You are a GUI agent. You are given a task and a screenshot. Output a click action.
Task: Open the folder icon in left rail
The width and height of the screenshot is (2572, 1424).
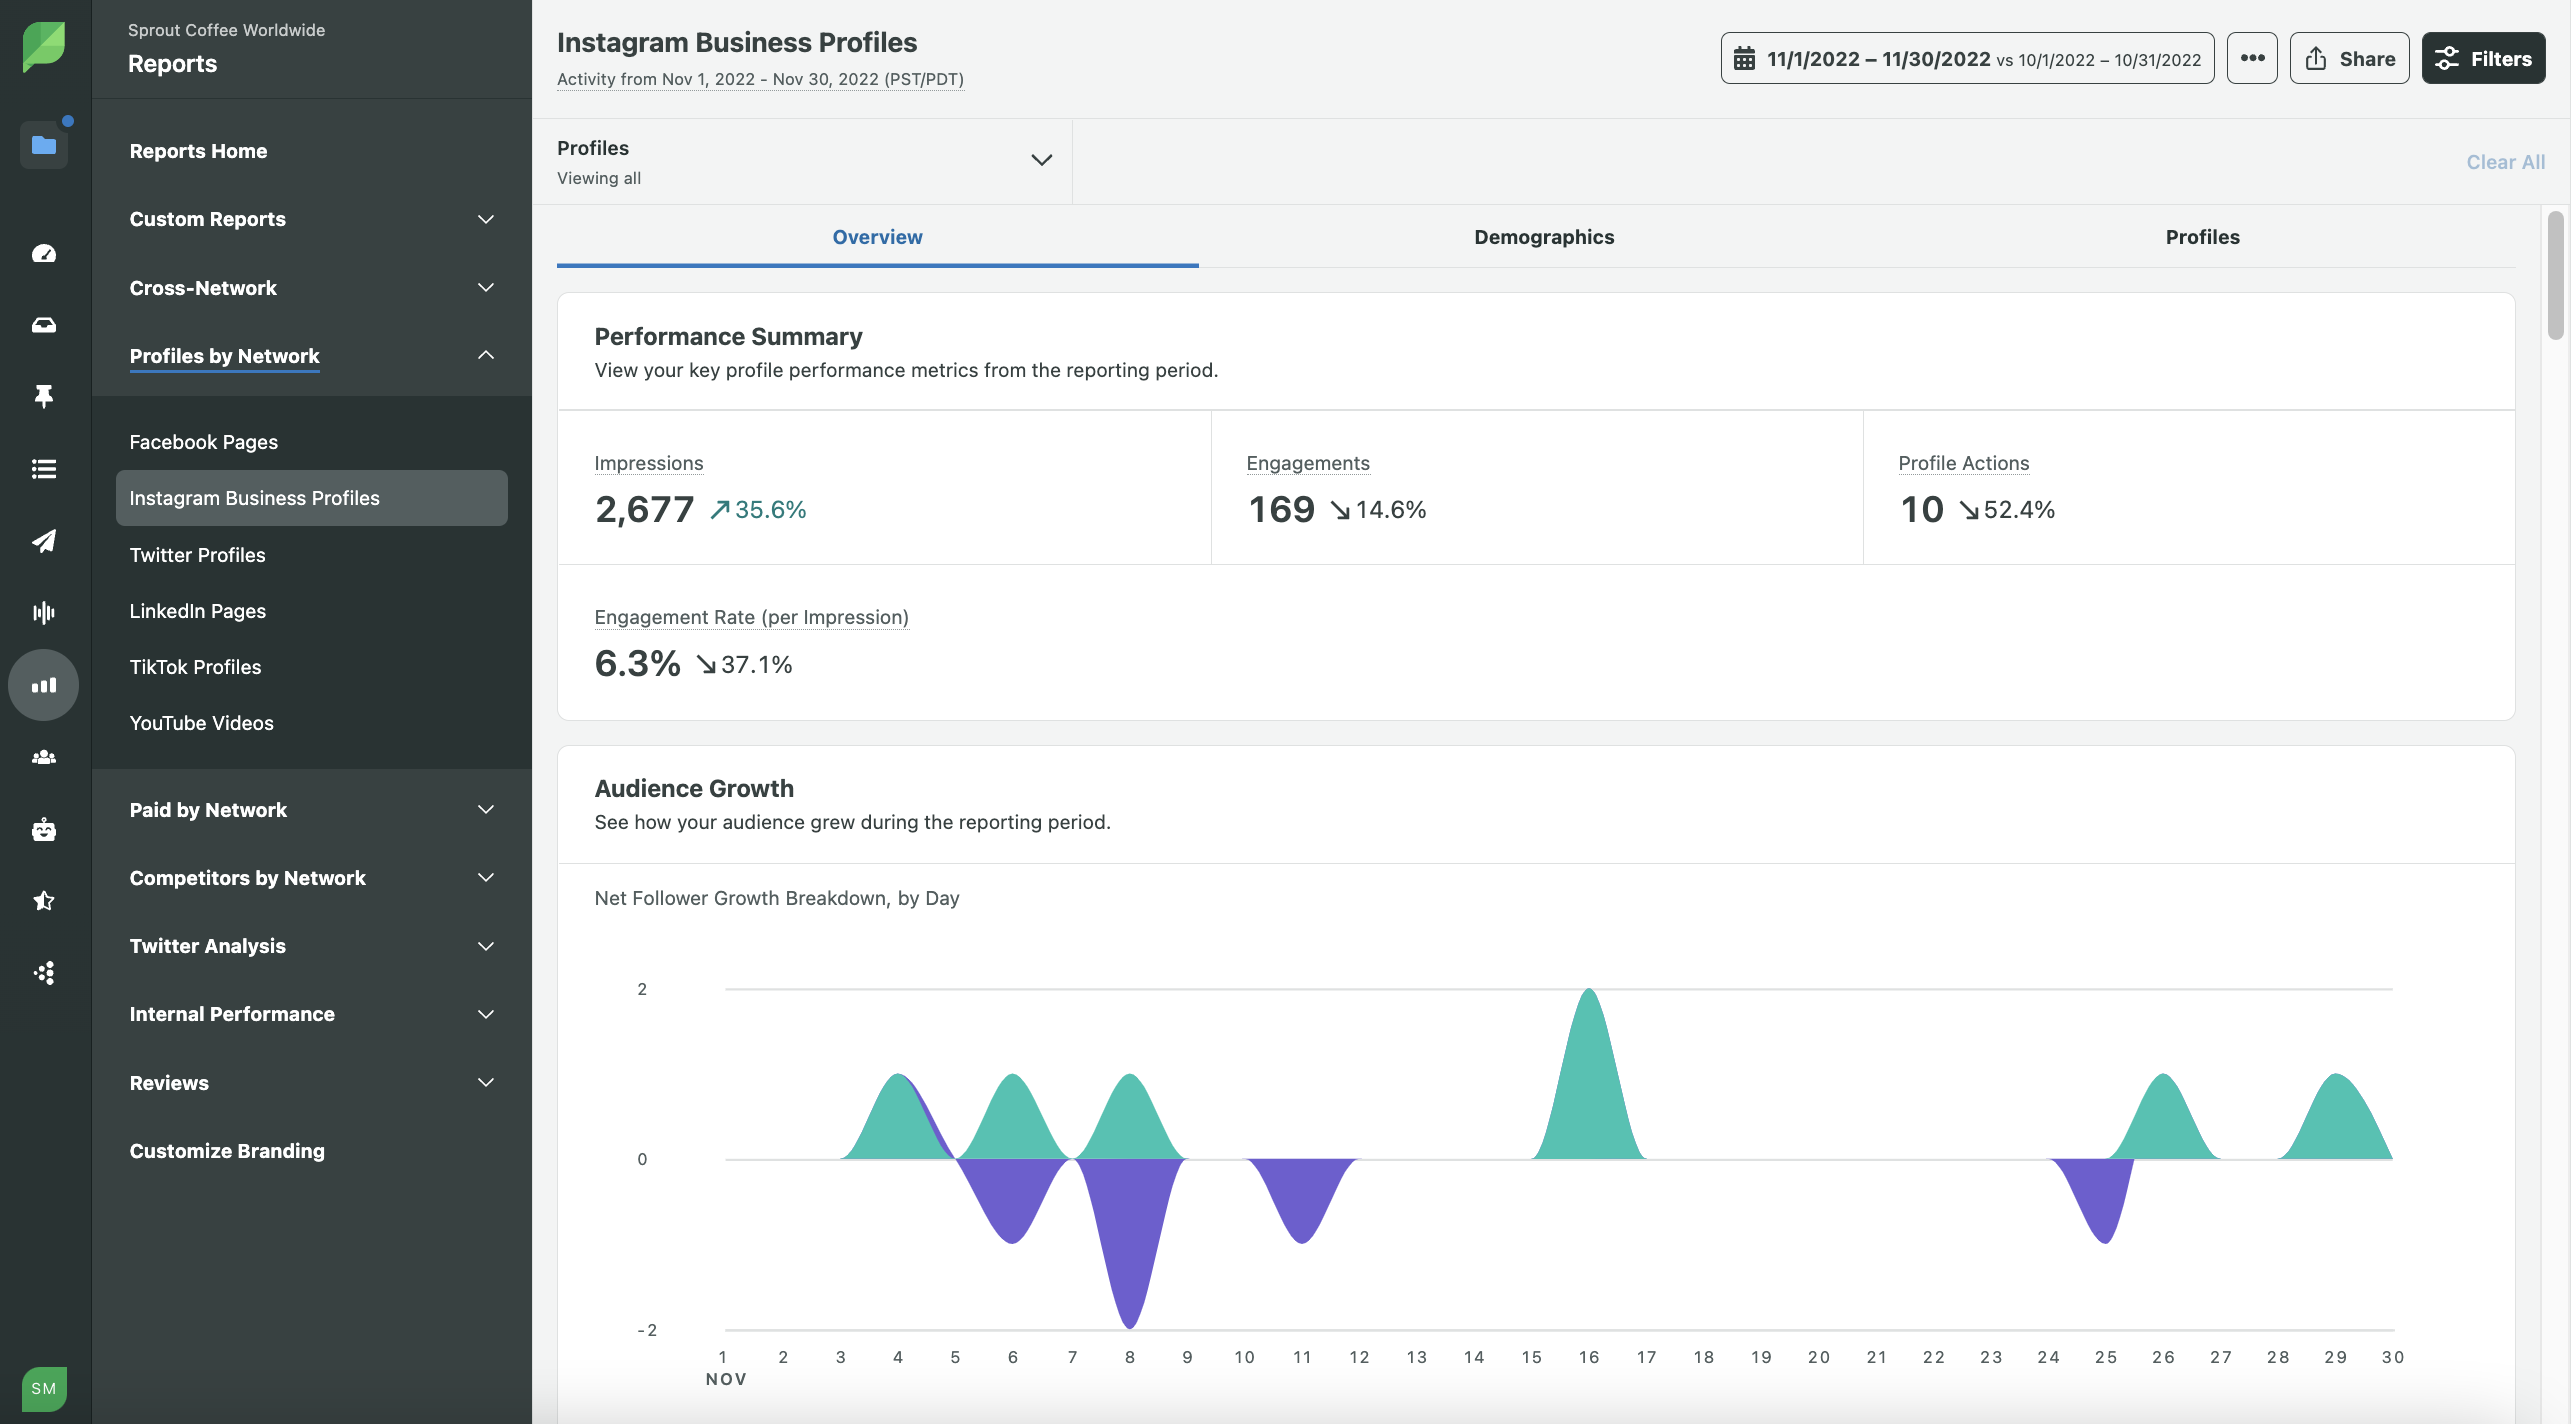[x=44, y=146]
